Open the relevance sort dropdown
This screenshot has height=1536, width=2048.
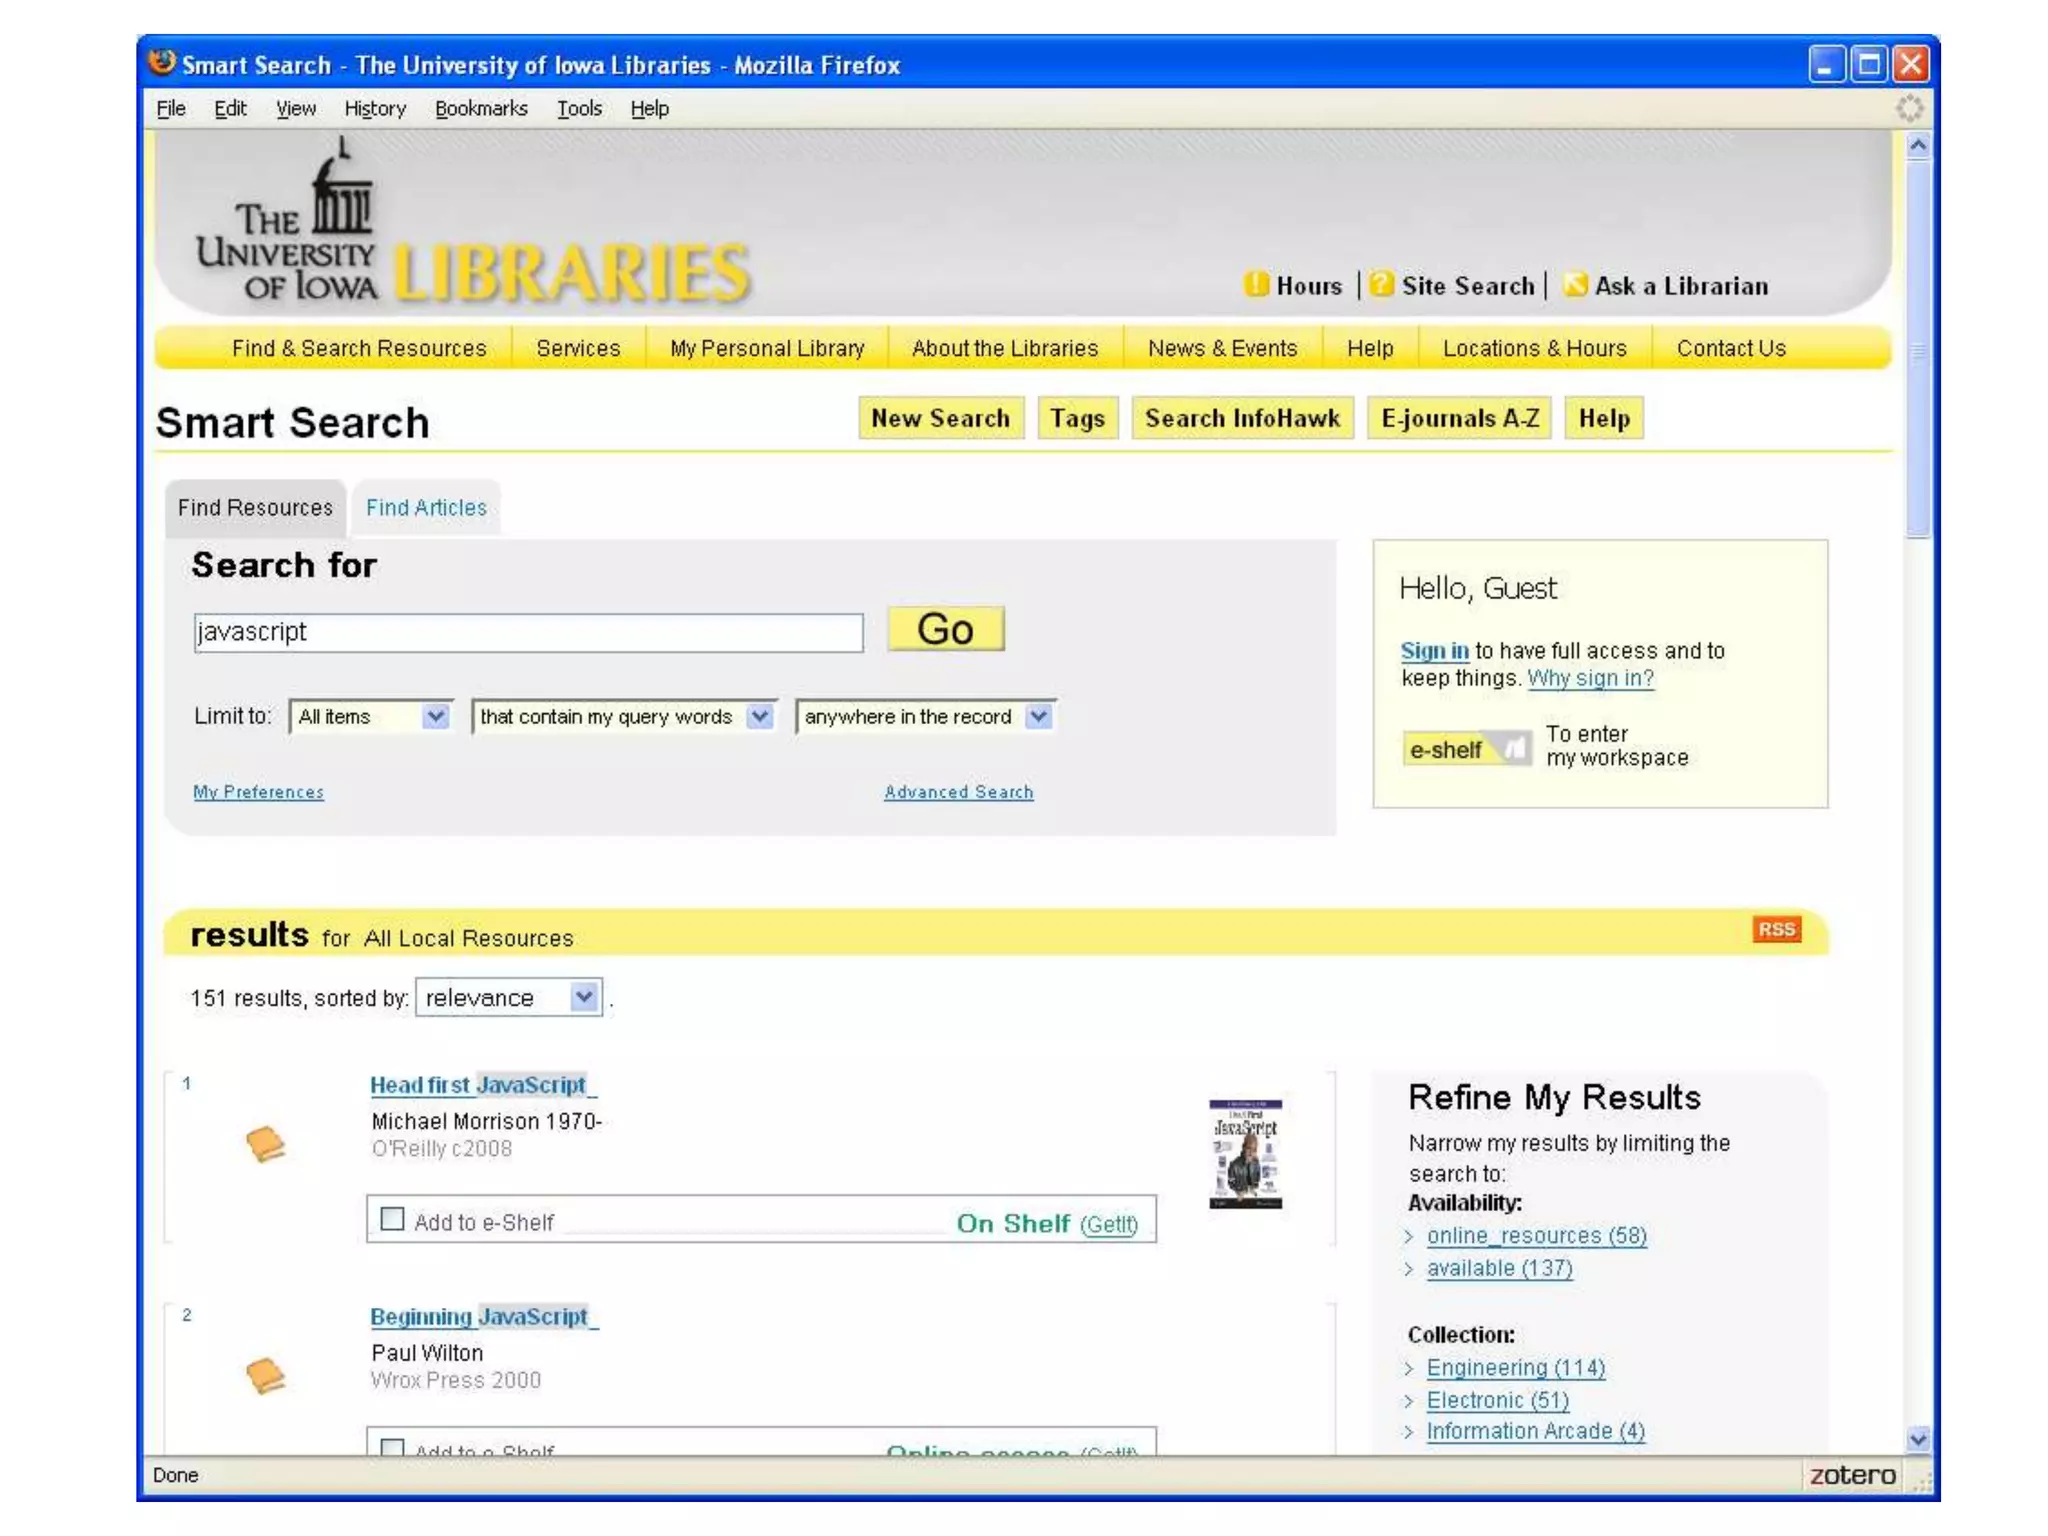point(508,998)
